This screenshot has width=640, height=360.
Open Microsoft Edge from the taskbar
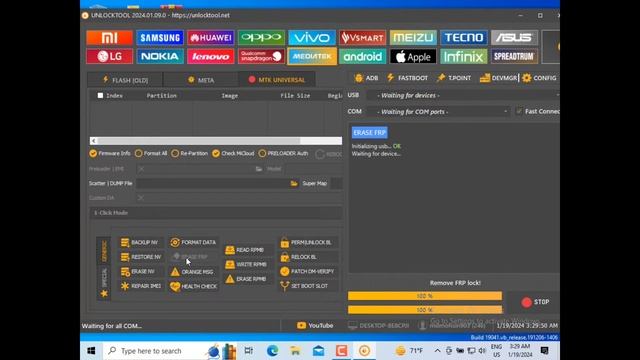click(273, 351)
